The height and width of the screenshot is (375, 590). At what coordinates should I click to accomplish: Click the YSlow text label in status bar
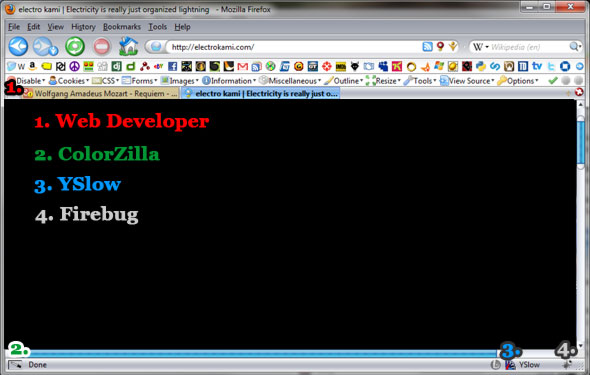[529, 365]
